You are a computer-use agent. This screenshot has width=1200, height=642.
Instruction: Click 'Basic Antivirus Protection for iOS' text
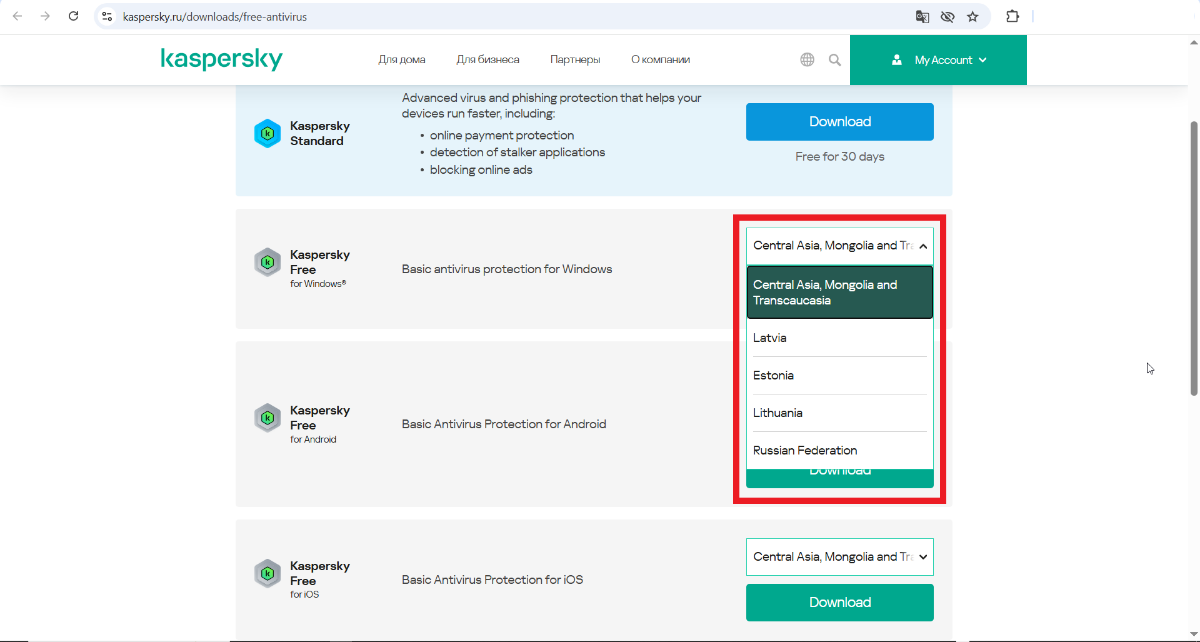(x=492, y=580)
